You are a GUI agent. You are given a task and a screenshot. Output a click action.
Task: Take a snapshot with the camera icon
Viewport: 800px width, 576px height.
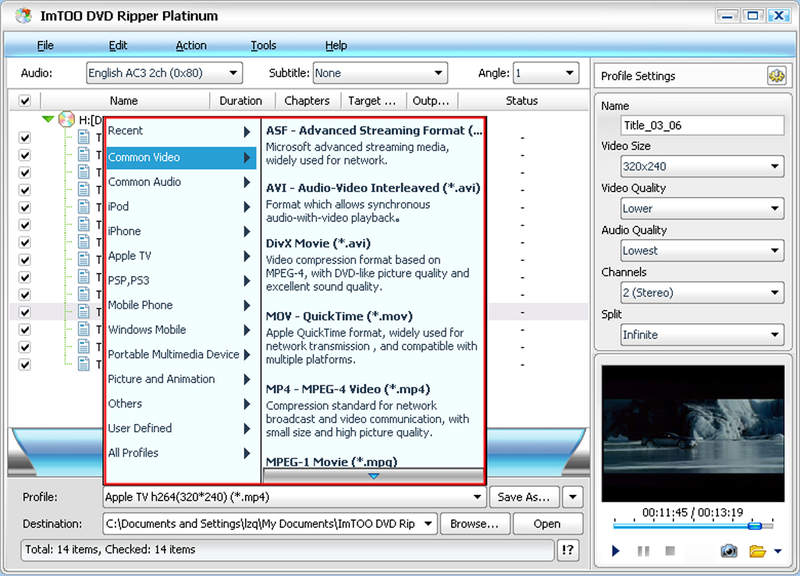729,551
